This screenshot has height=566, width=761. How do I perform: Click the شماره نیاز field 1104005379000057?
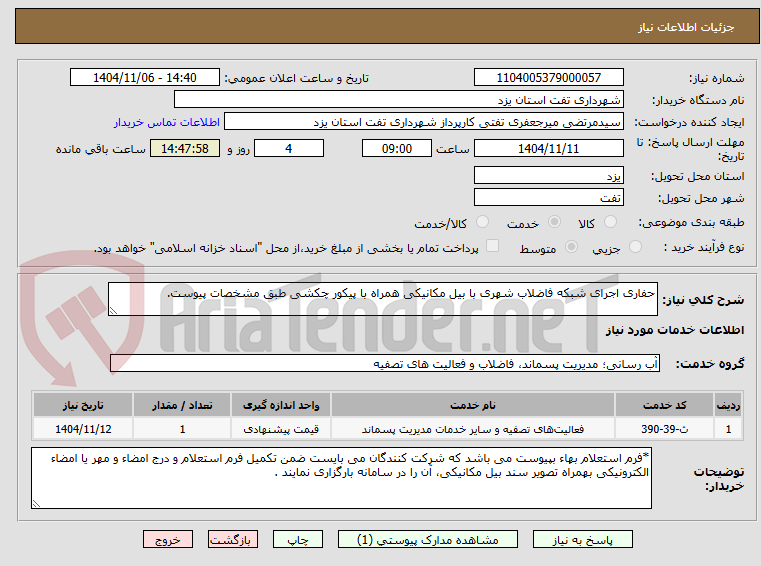tap(548, 77)
